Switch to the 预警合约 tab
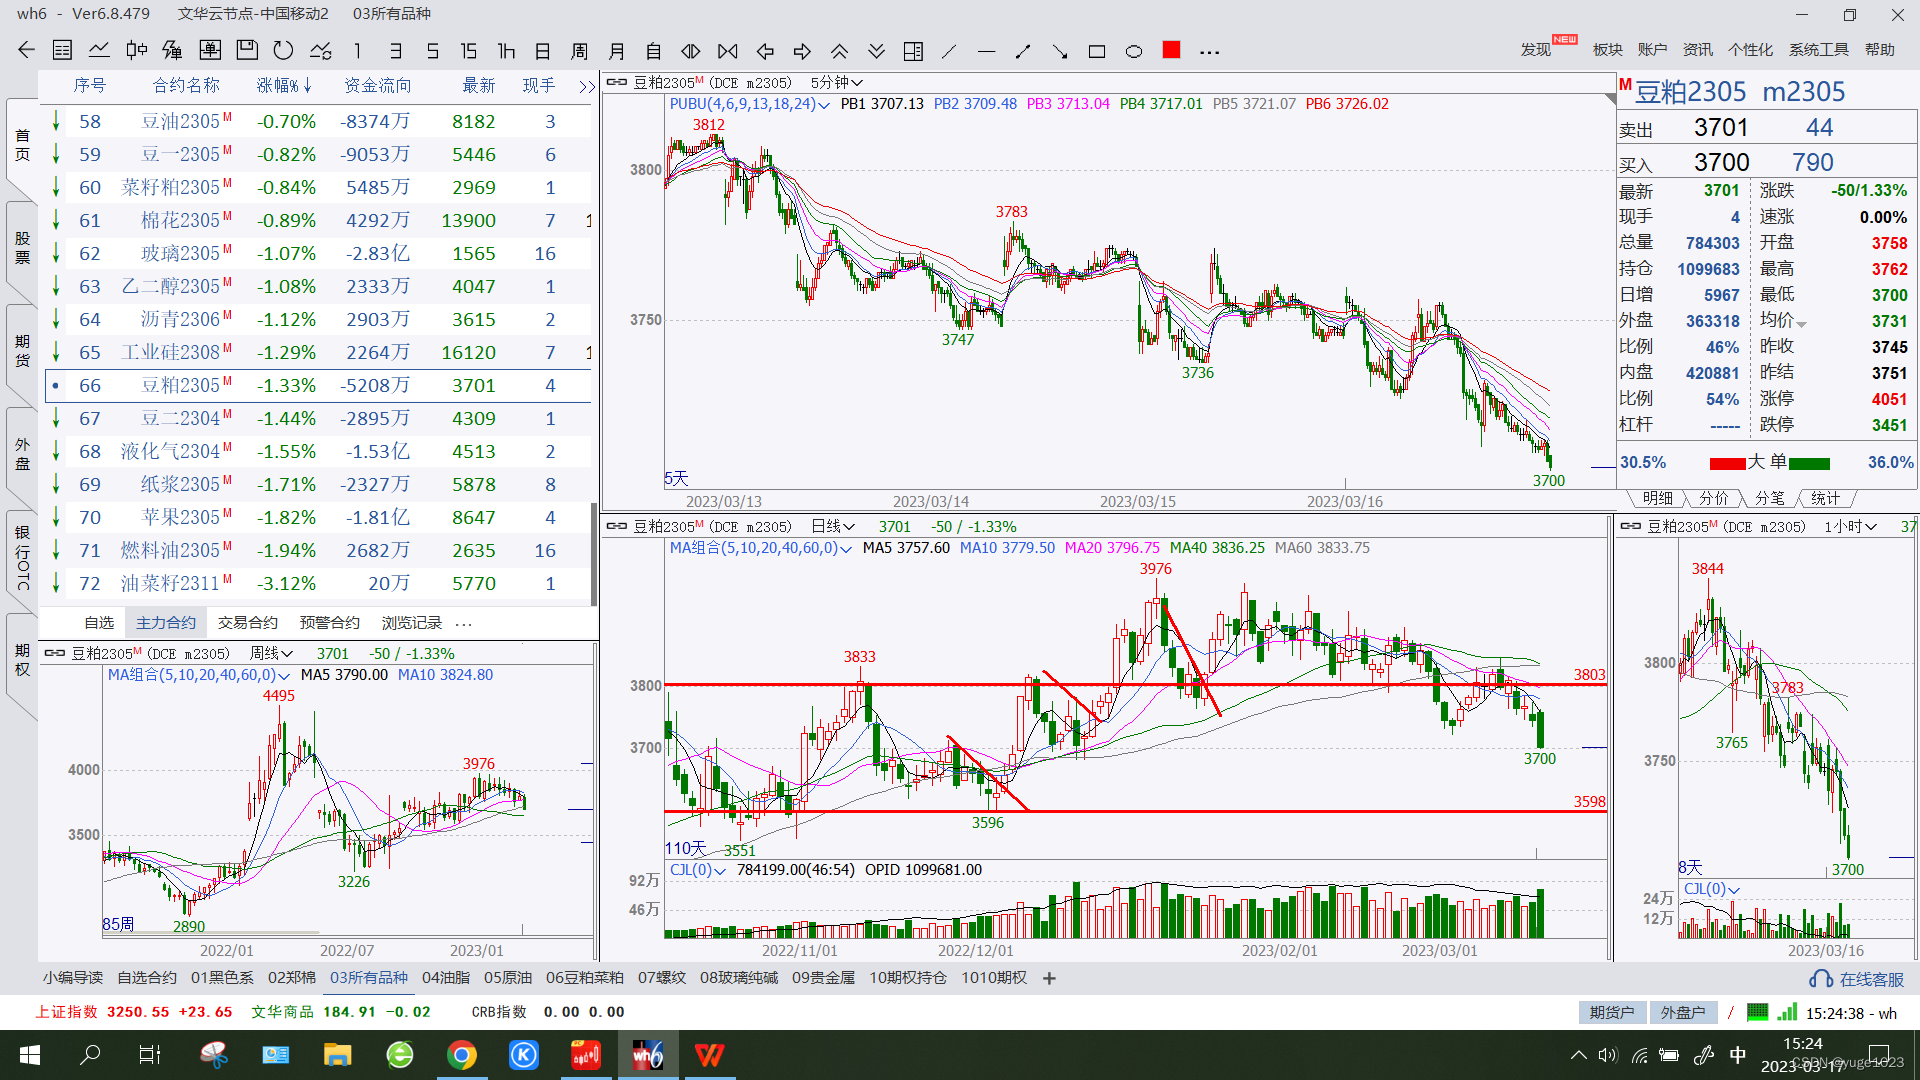Image resolution: width=1920 pixels, height=1080 pixels. tap(330, 622)
